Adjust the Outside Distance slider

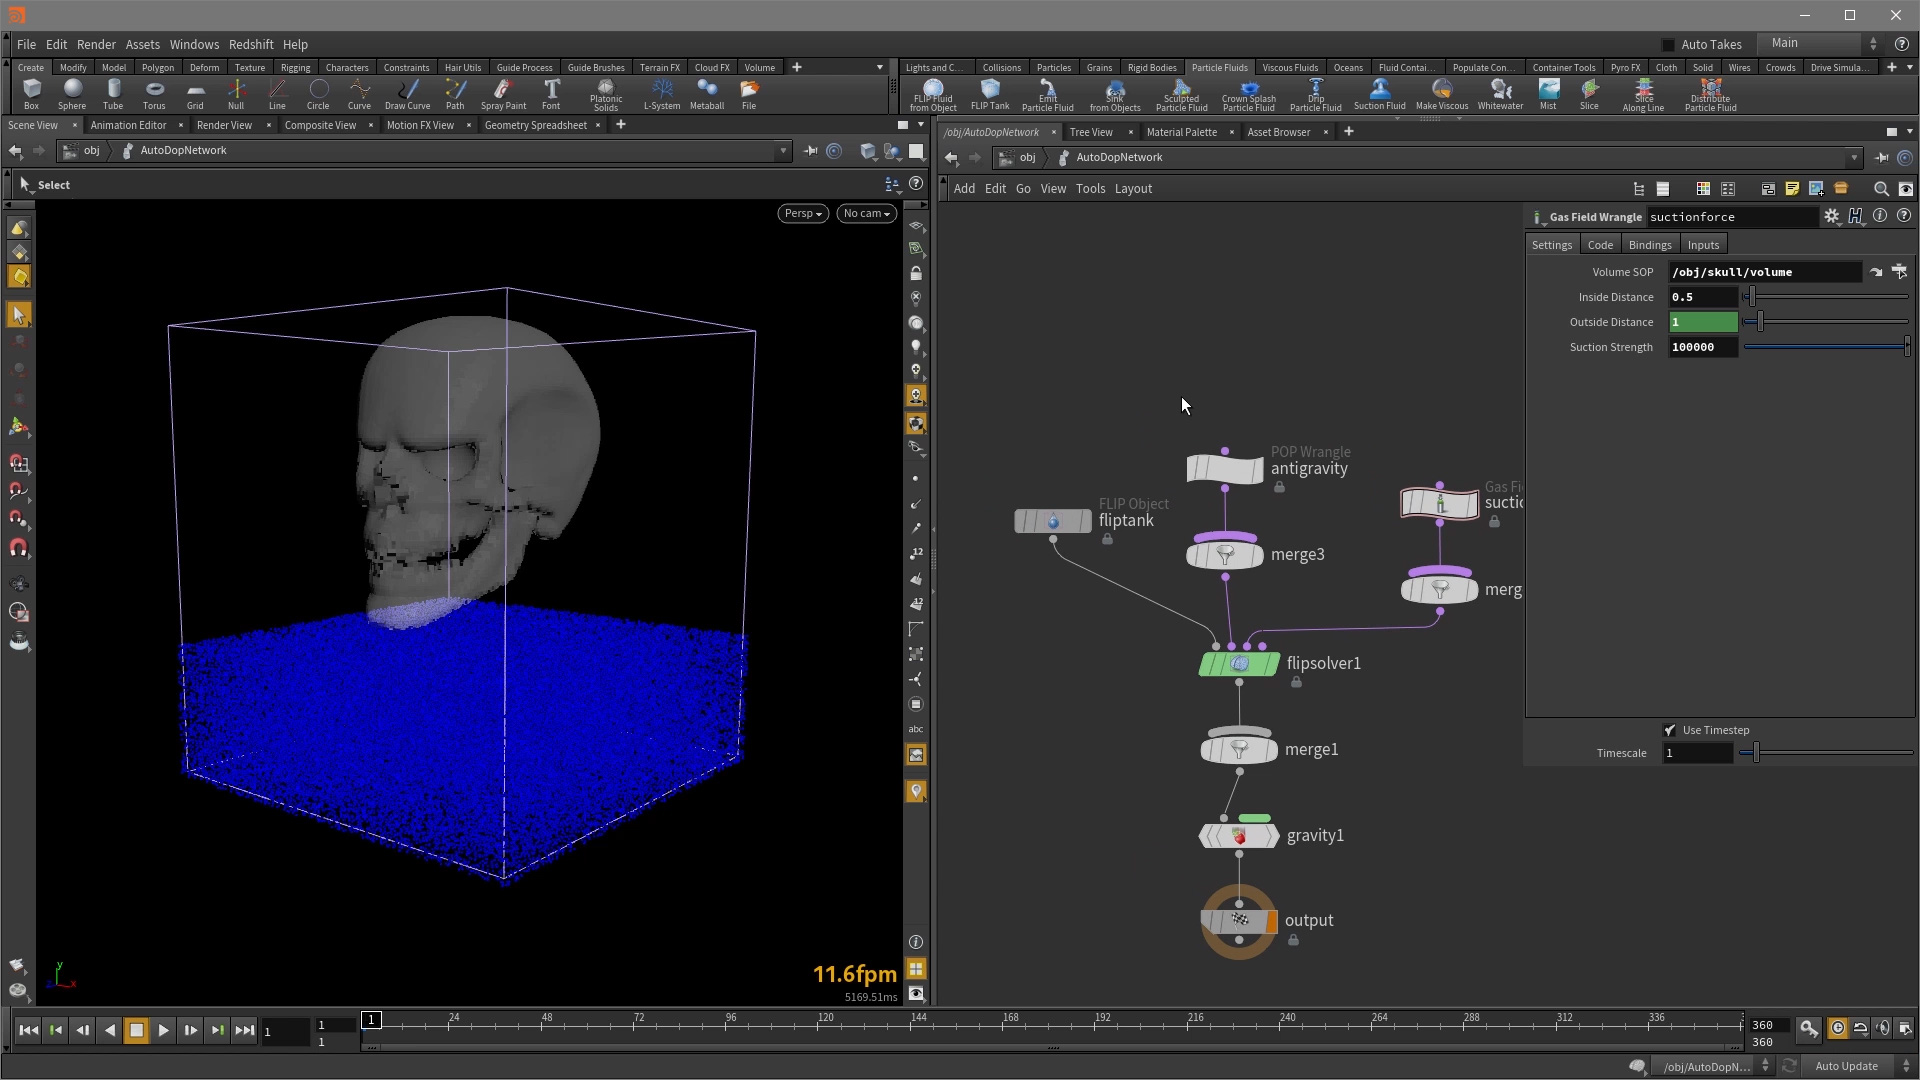click(x=1760, y=322)
